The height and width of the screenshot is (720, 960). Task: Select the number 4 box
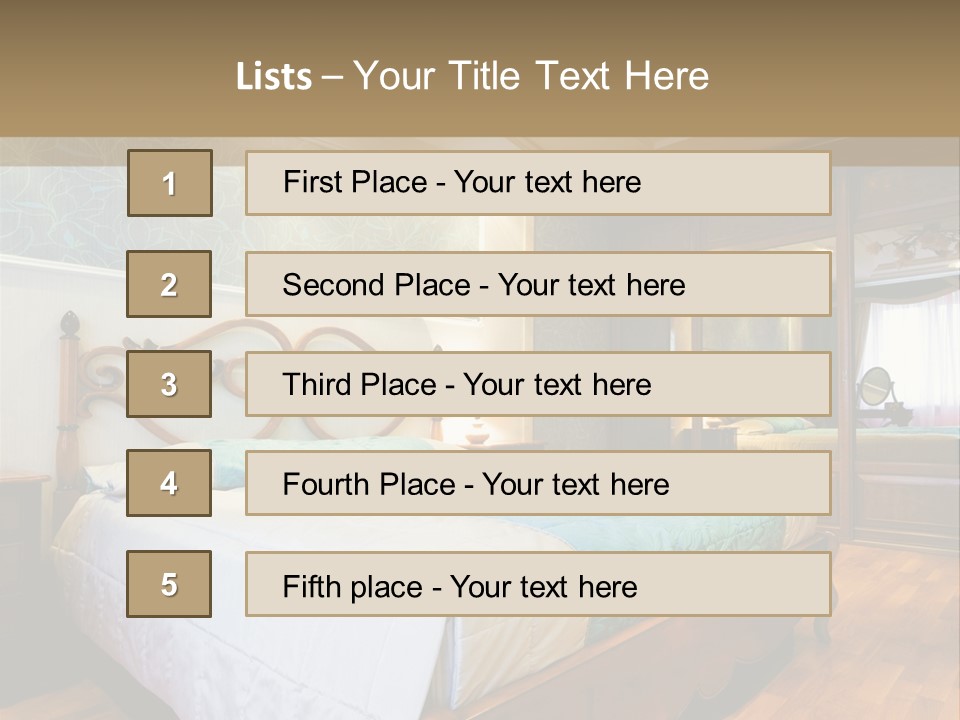pos(169,483)
